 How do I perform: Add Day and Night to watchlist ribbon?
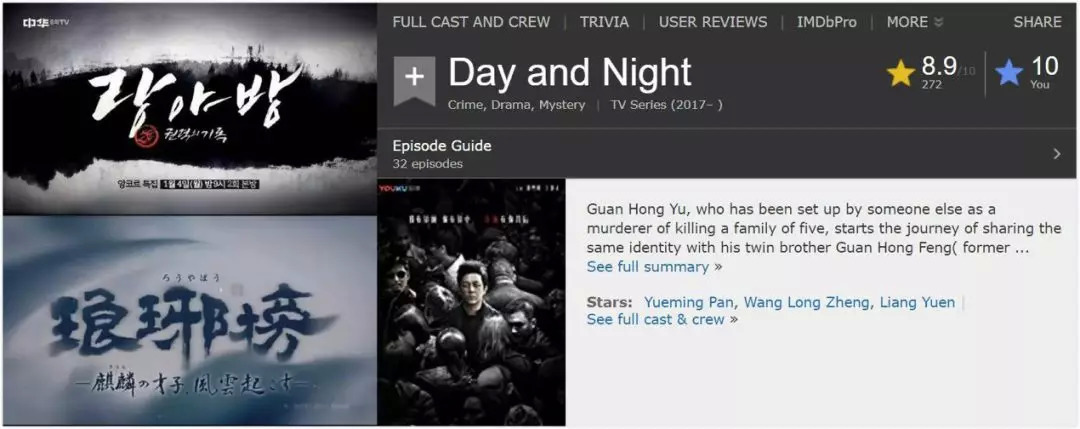point(414,81)
